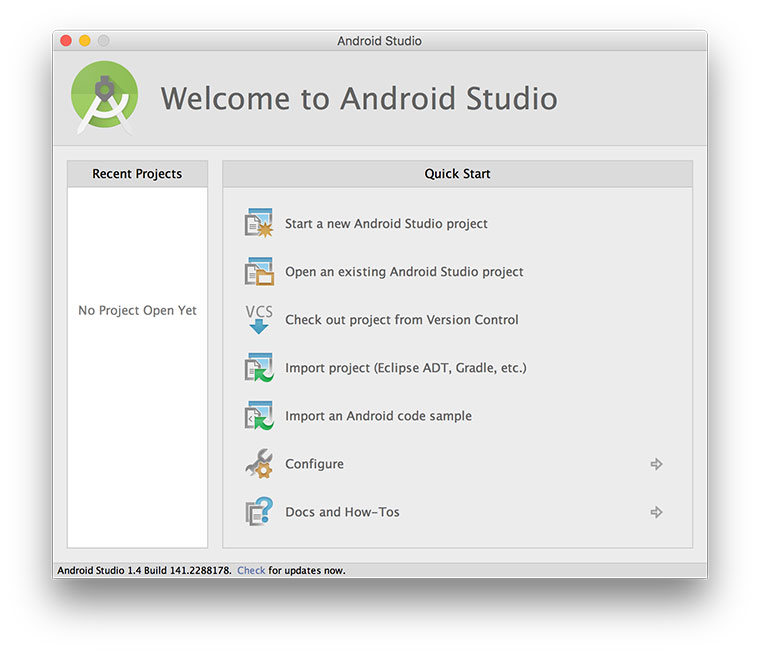
Task: Click the open existing project folder icon
Action: point(258,271)
